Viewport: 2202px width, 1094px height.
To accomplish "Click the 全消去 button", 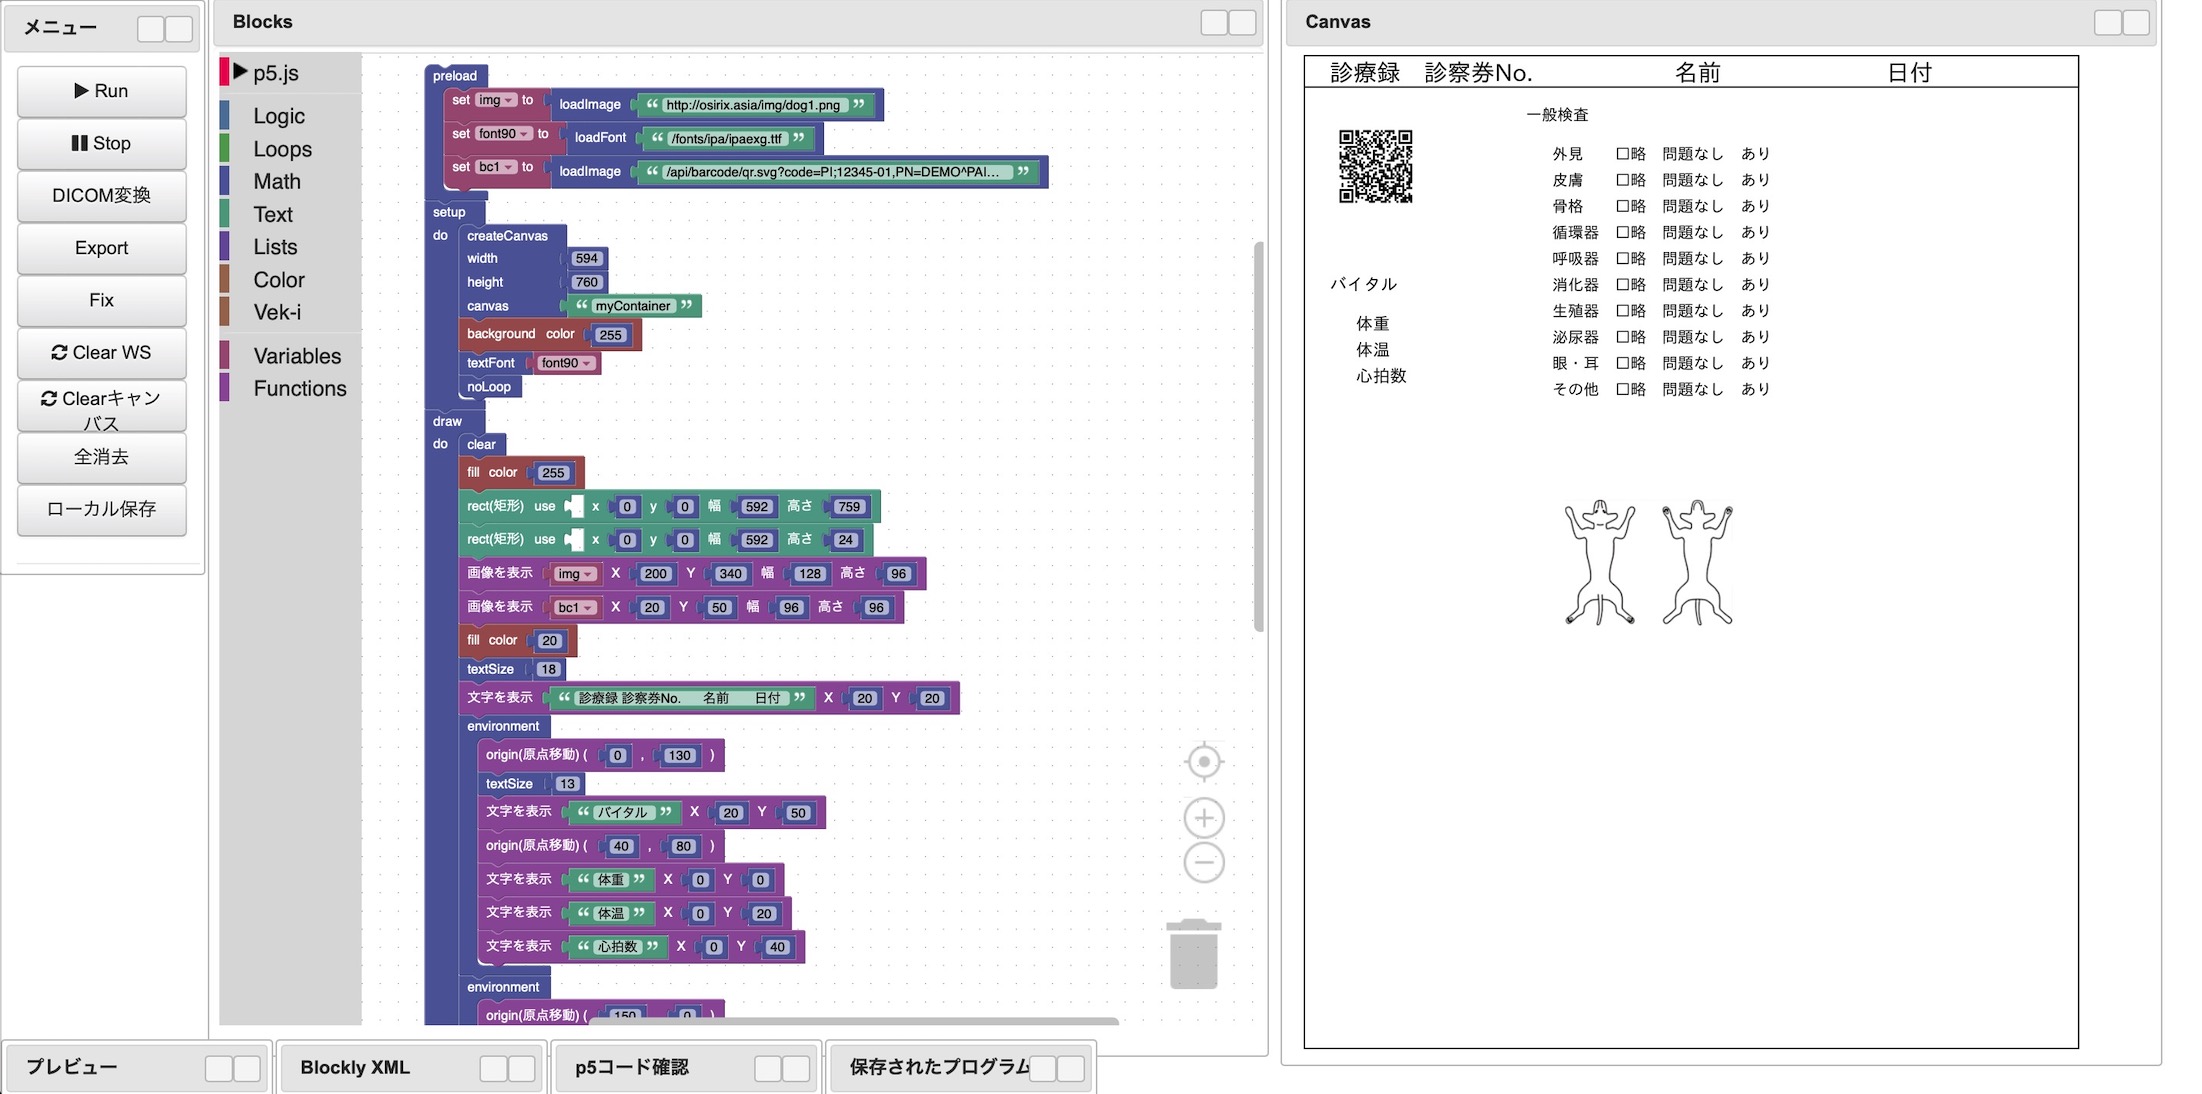I will [x=102, y=457].
